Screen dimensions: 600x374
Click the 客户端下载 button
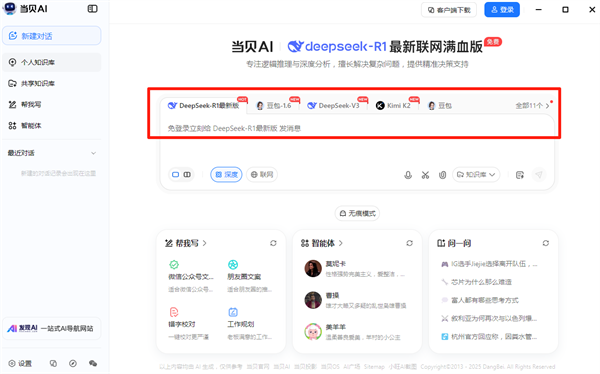coord(449,10)
